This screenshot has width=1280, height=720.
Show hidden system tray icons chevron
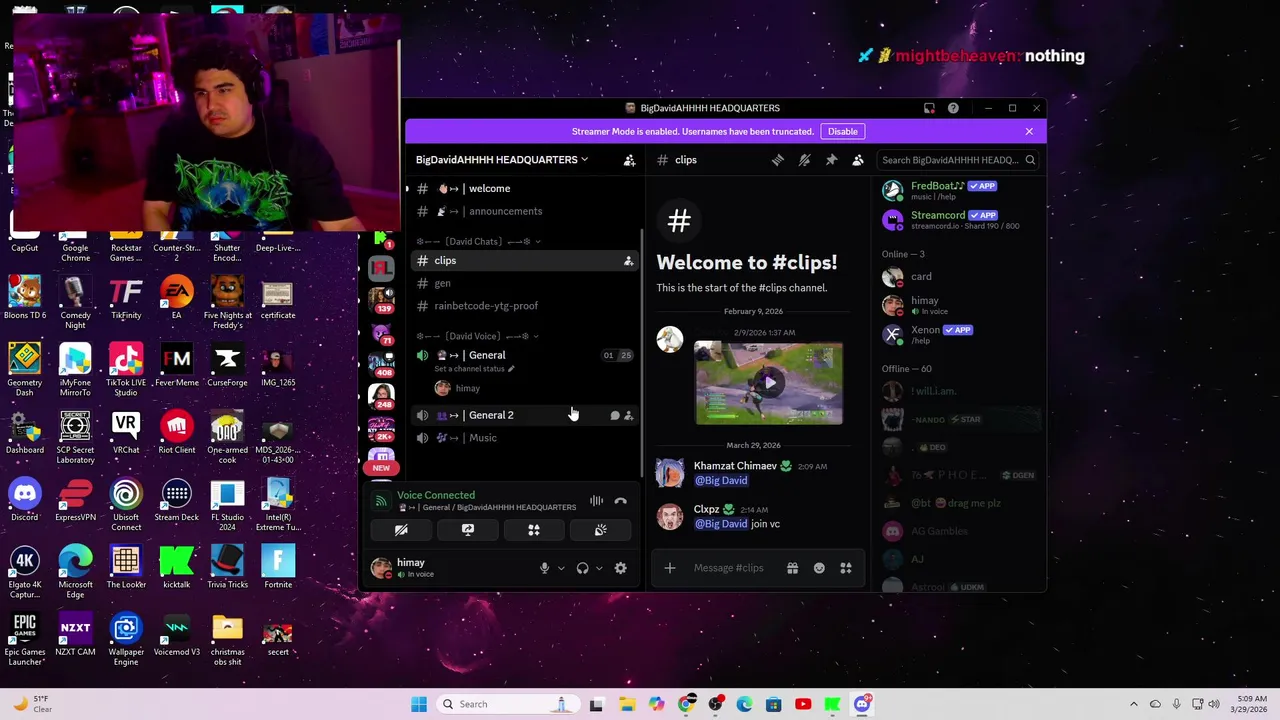(x=1133, y=704)
